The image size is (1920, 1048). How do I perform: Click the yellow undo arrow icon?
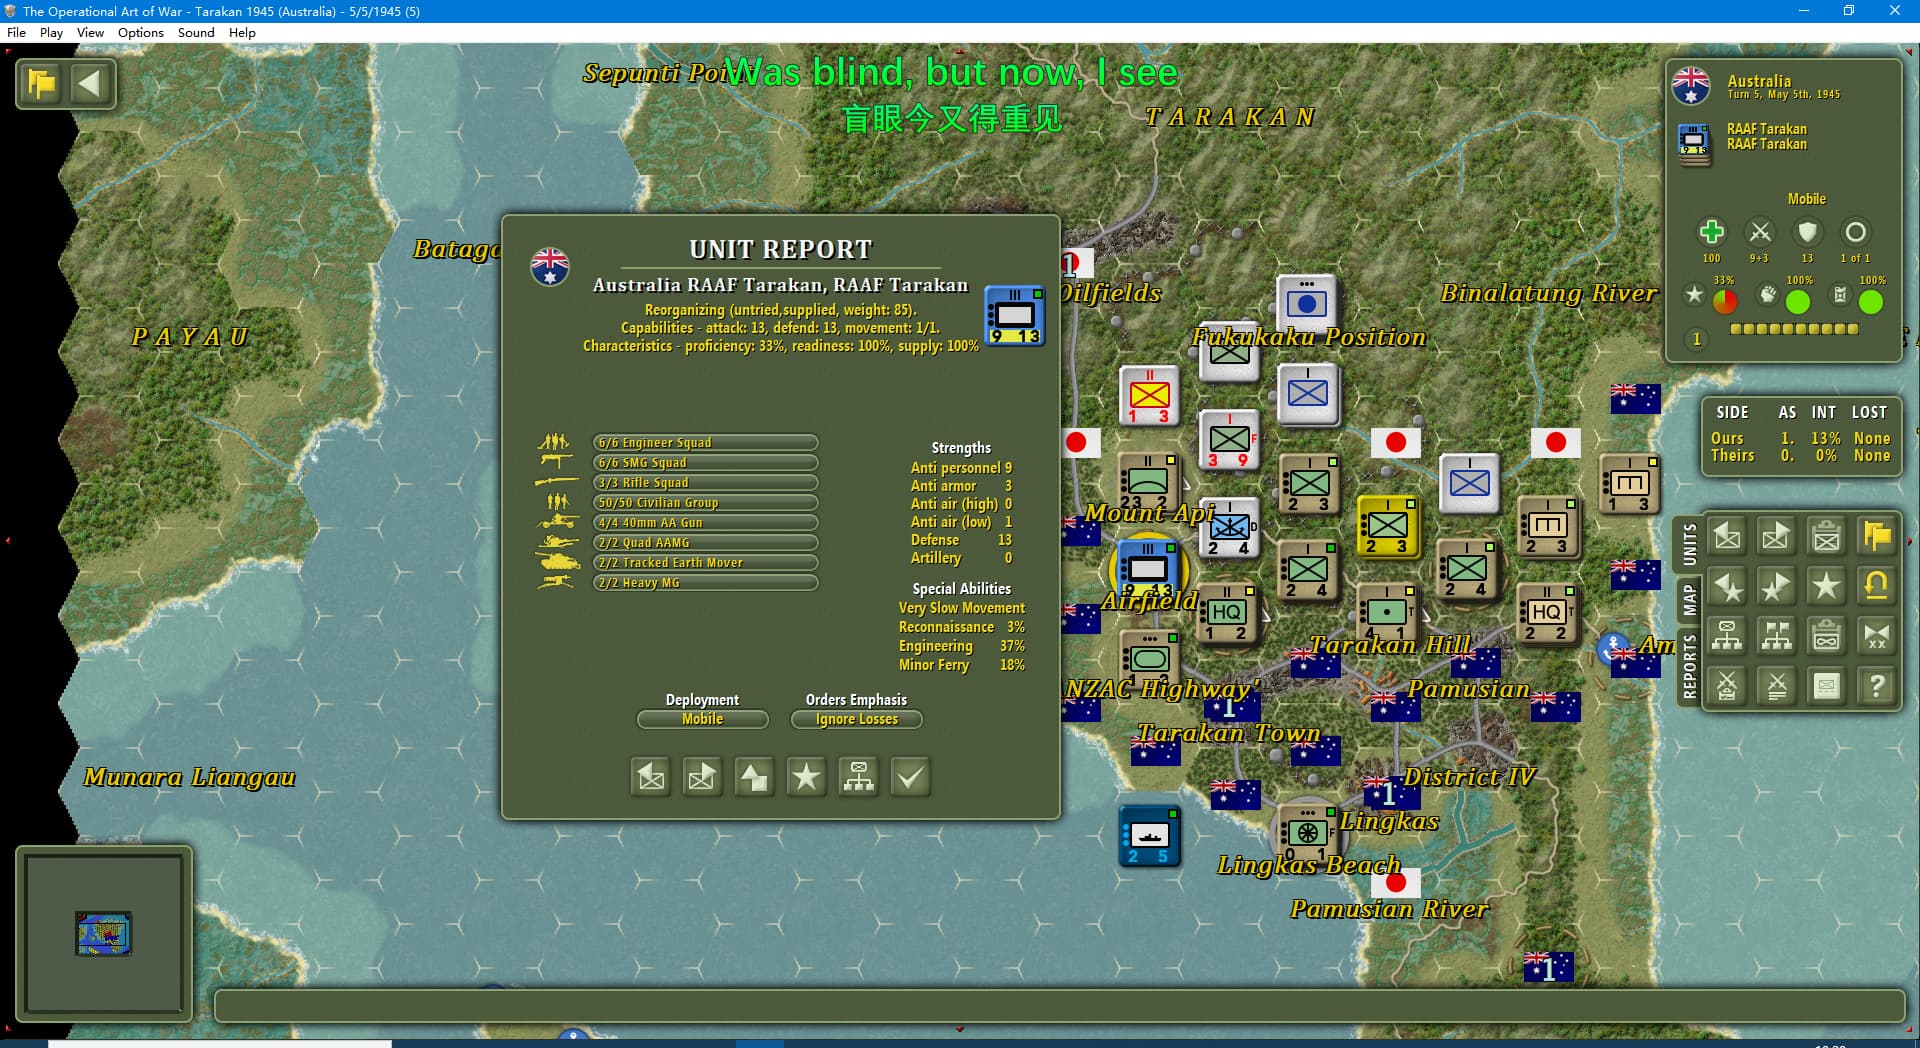tap(1876, 586)
